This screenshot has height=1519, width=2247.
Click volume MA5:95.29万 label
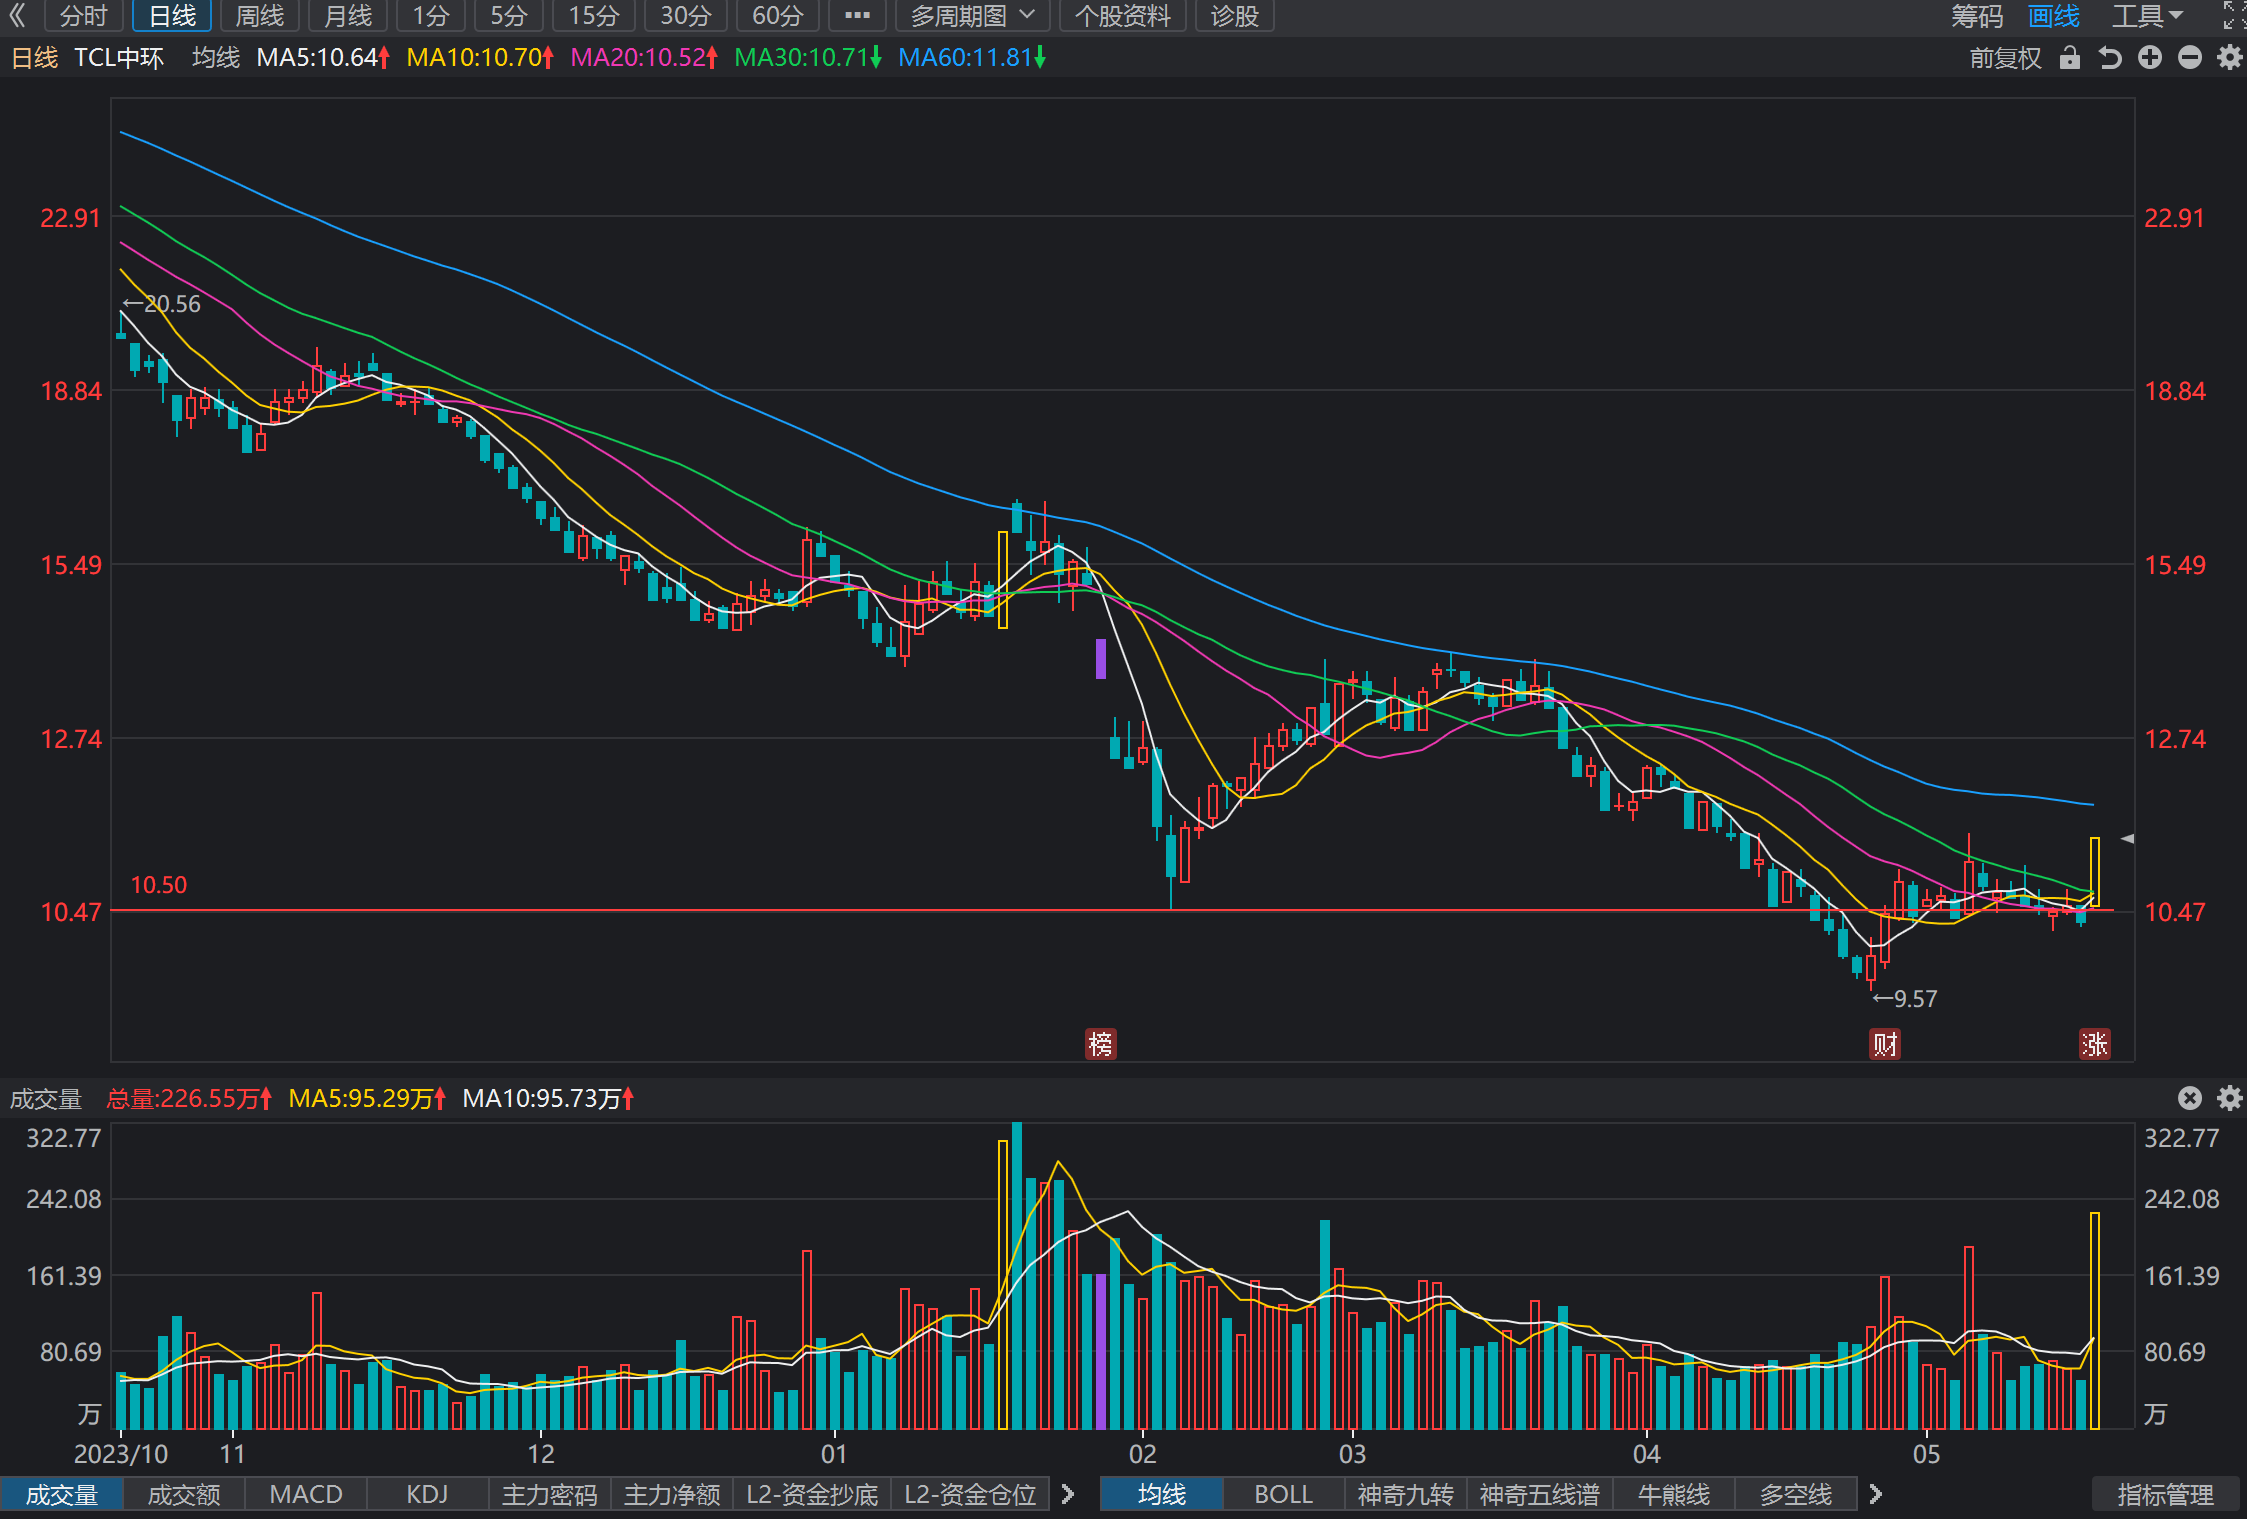click(367, 1098)
